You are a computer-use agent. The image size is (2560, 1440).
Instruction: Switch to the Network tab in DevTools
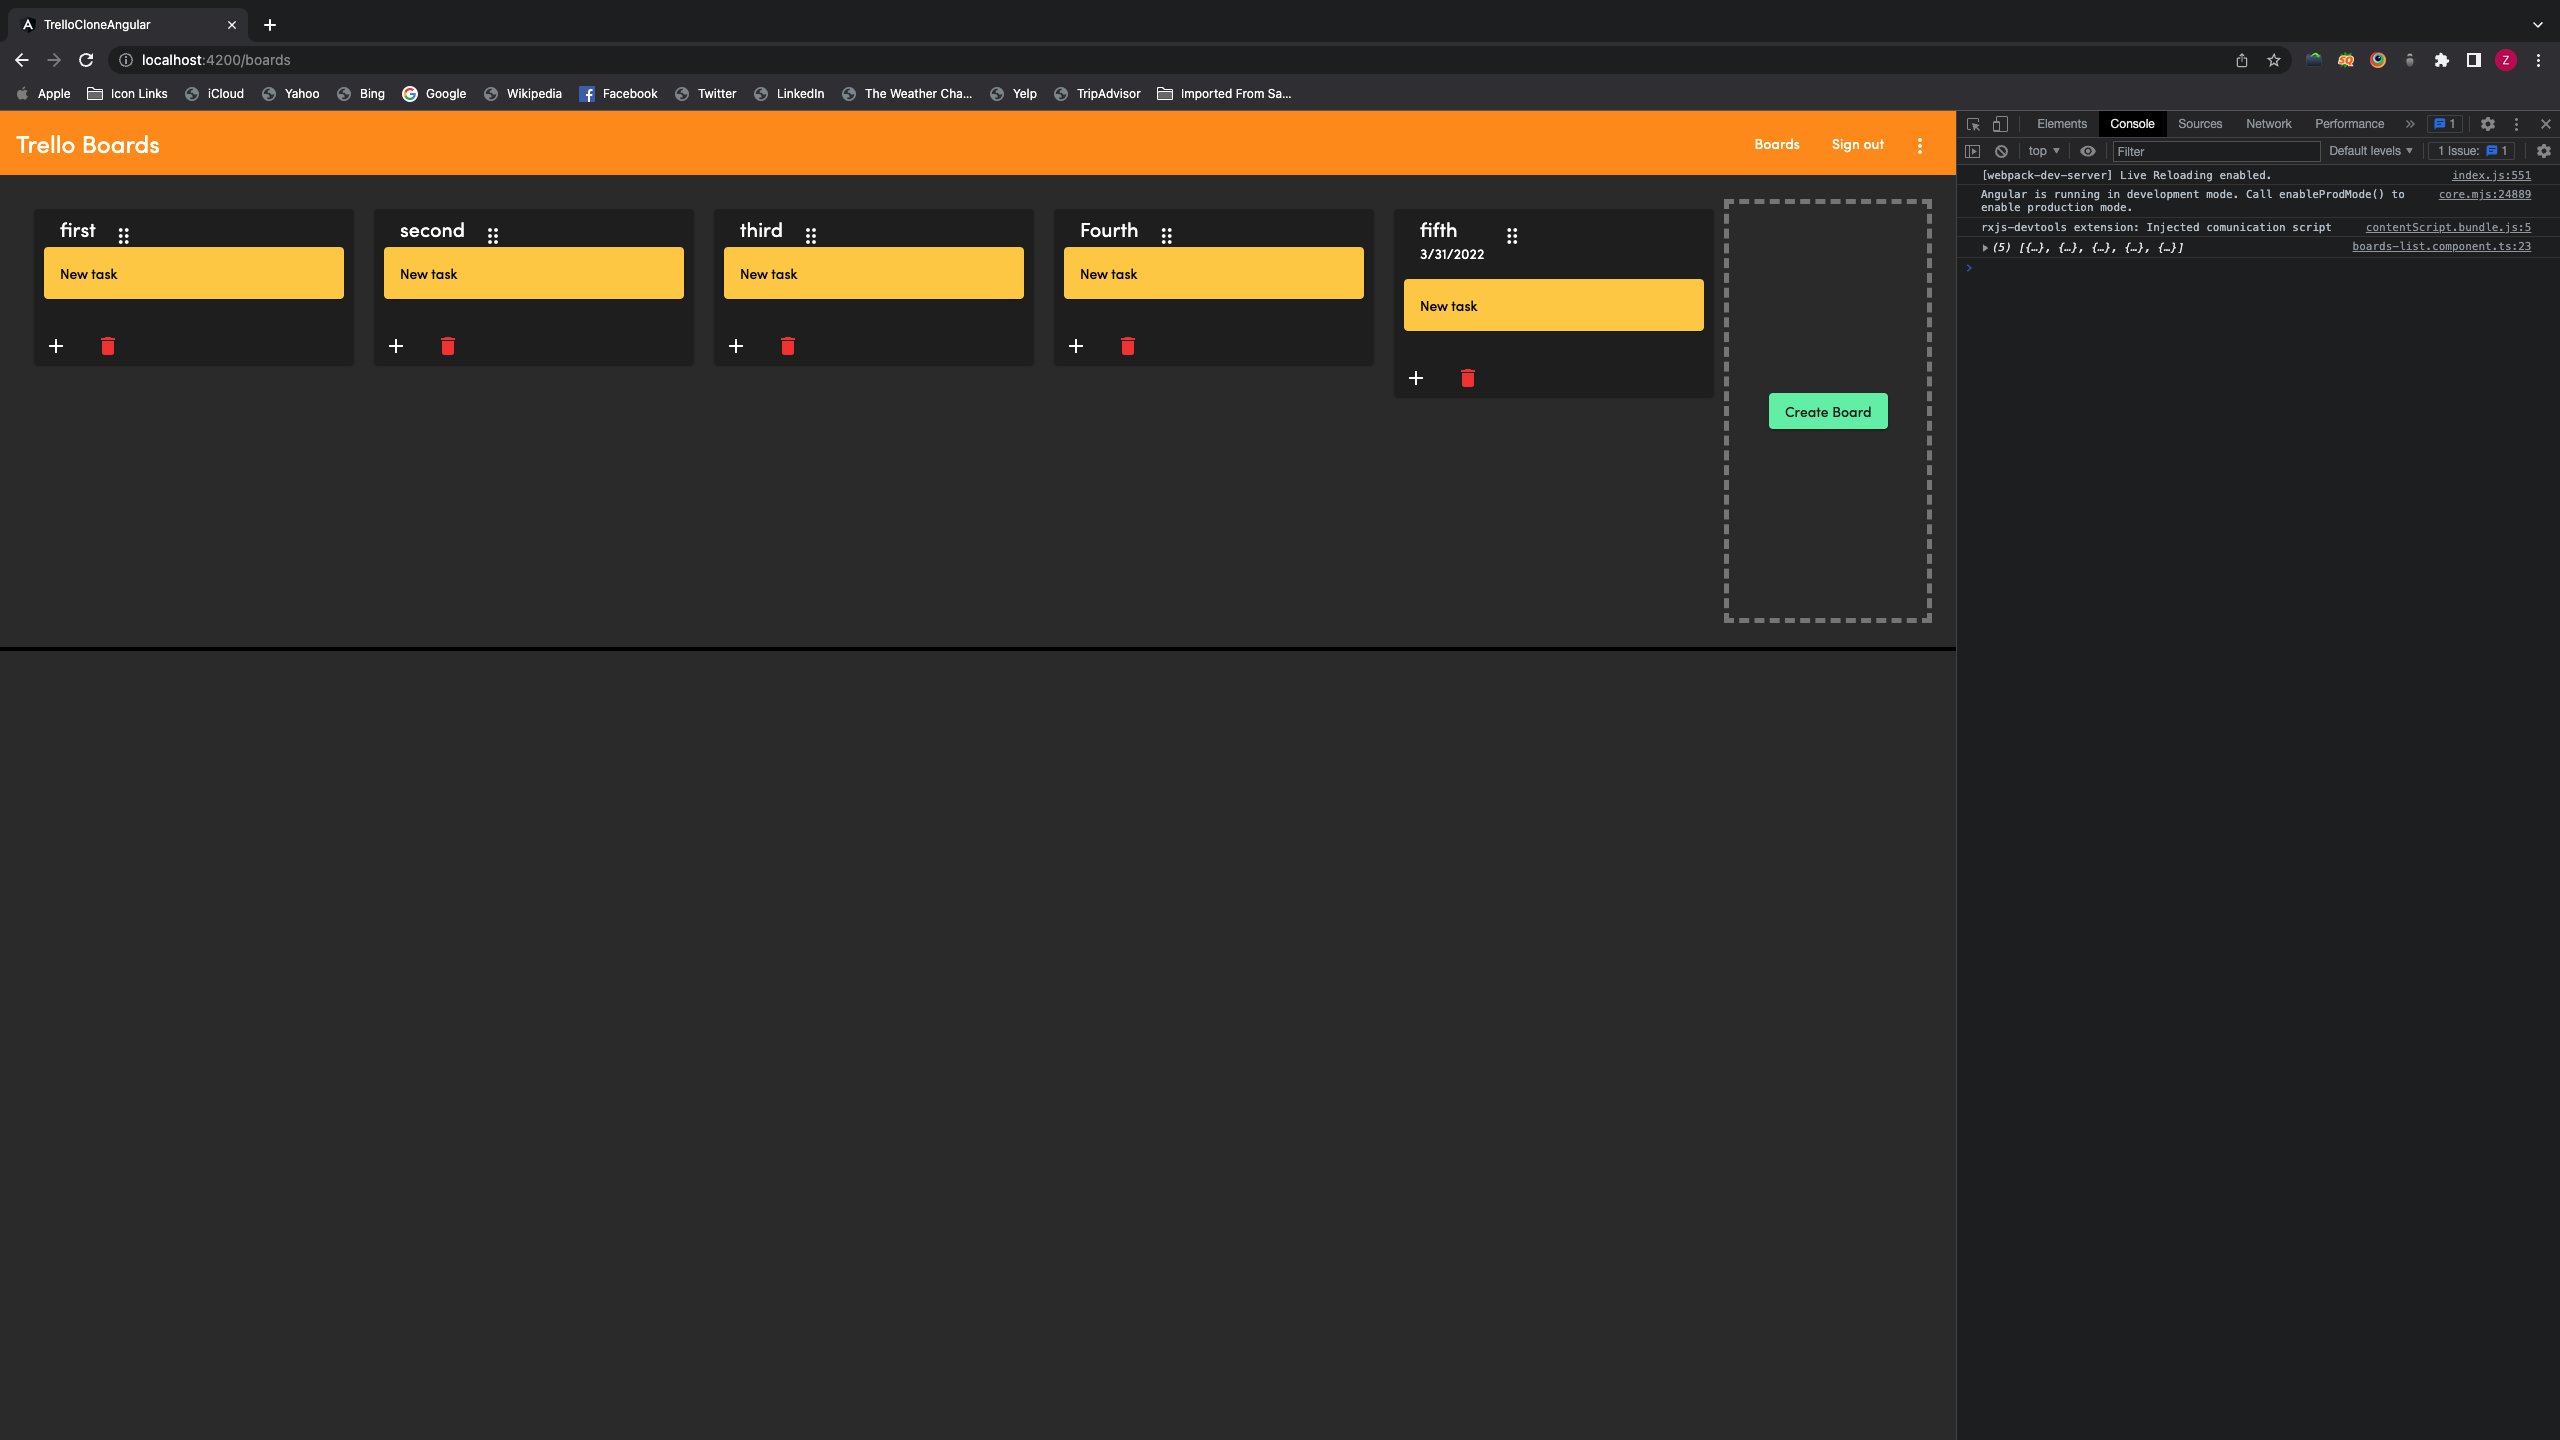point(2268,124)
